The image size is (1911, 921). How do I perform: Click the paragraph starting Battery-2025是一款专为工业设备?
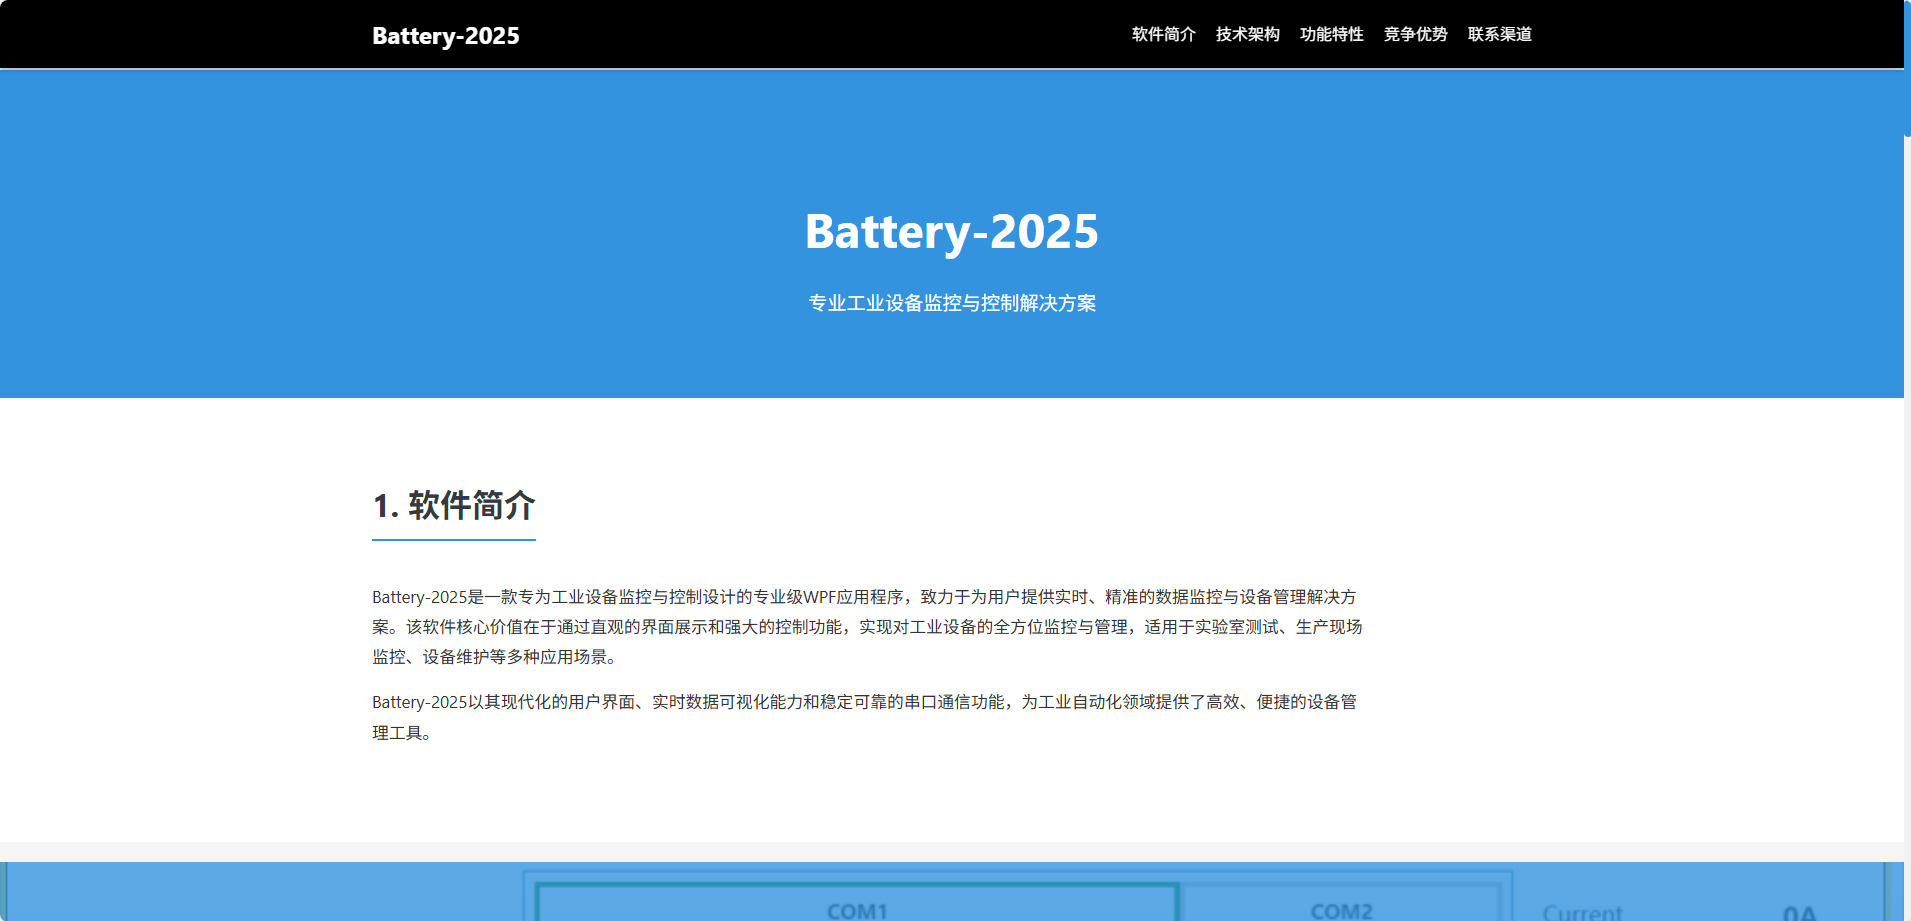click(868, 626)
